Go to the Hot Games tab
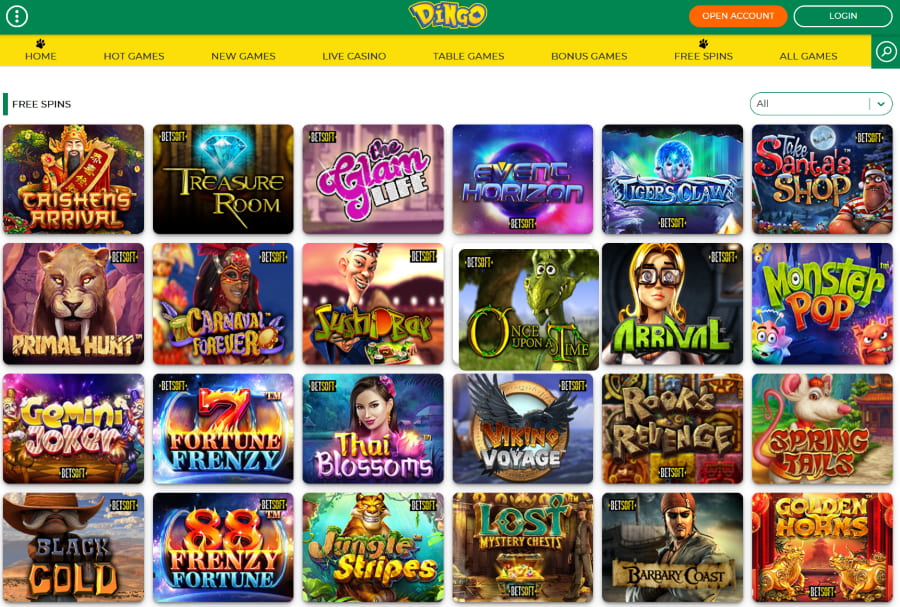Image resolution: width=900 pixels, height=607 pixels. [x=134, y=56]
